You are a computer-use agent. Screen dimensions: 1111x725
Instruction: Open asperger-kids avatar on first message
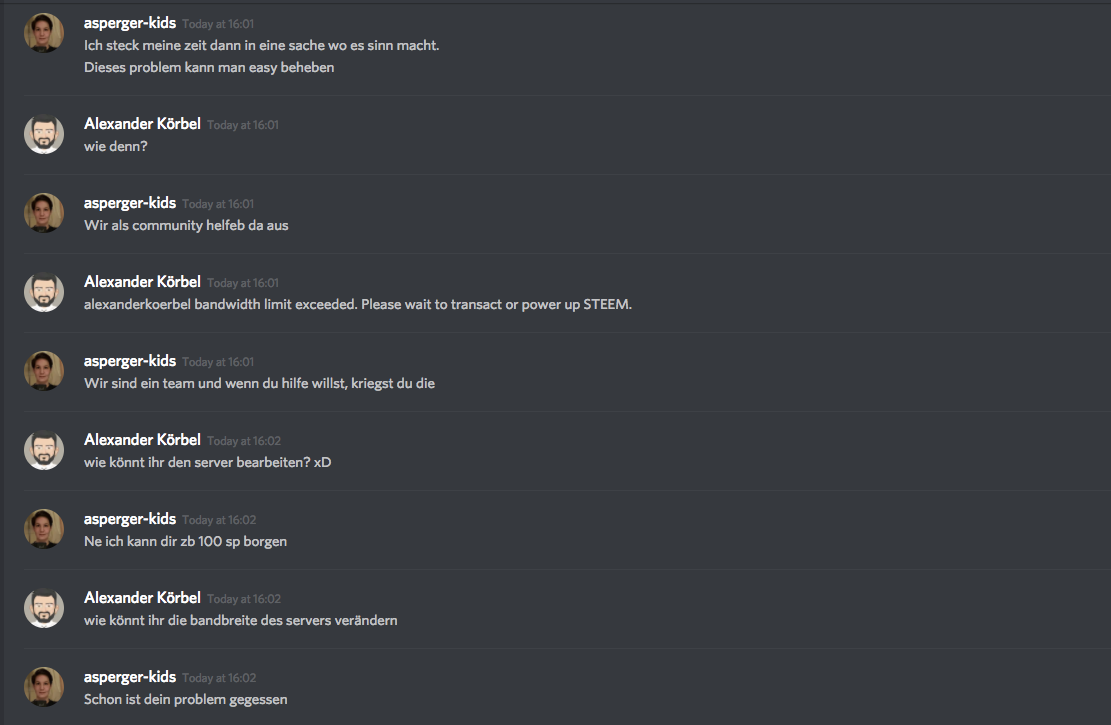point(44,33)
